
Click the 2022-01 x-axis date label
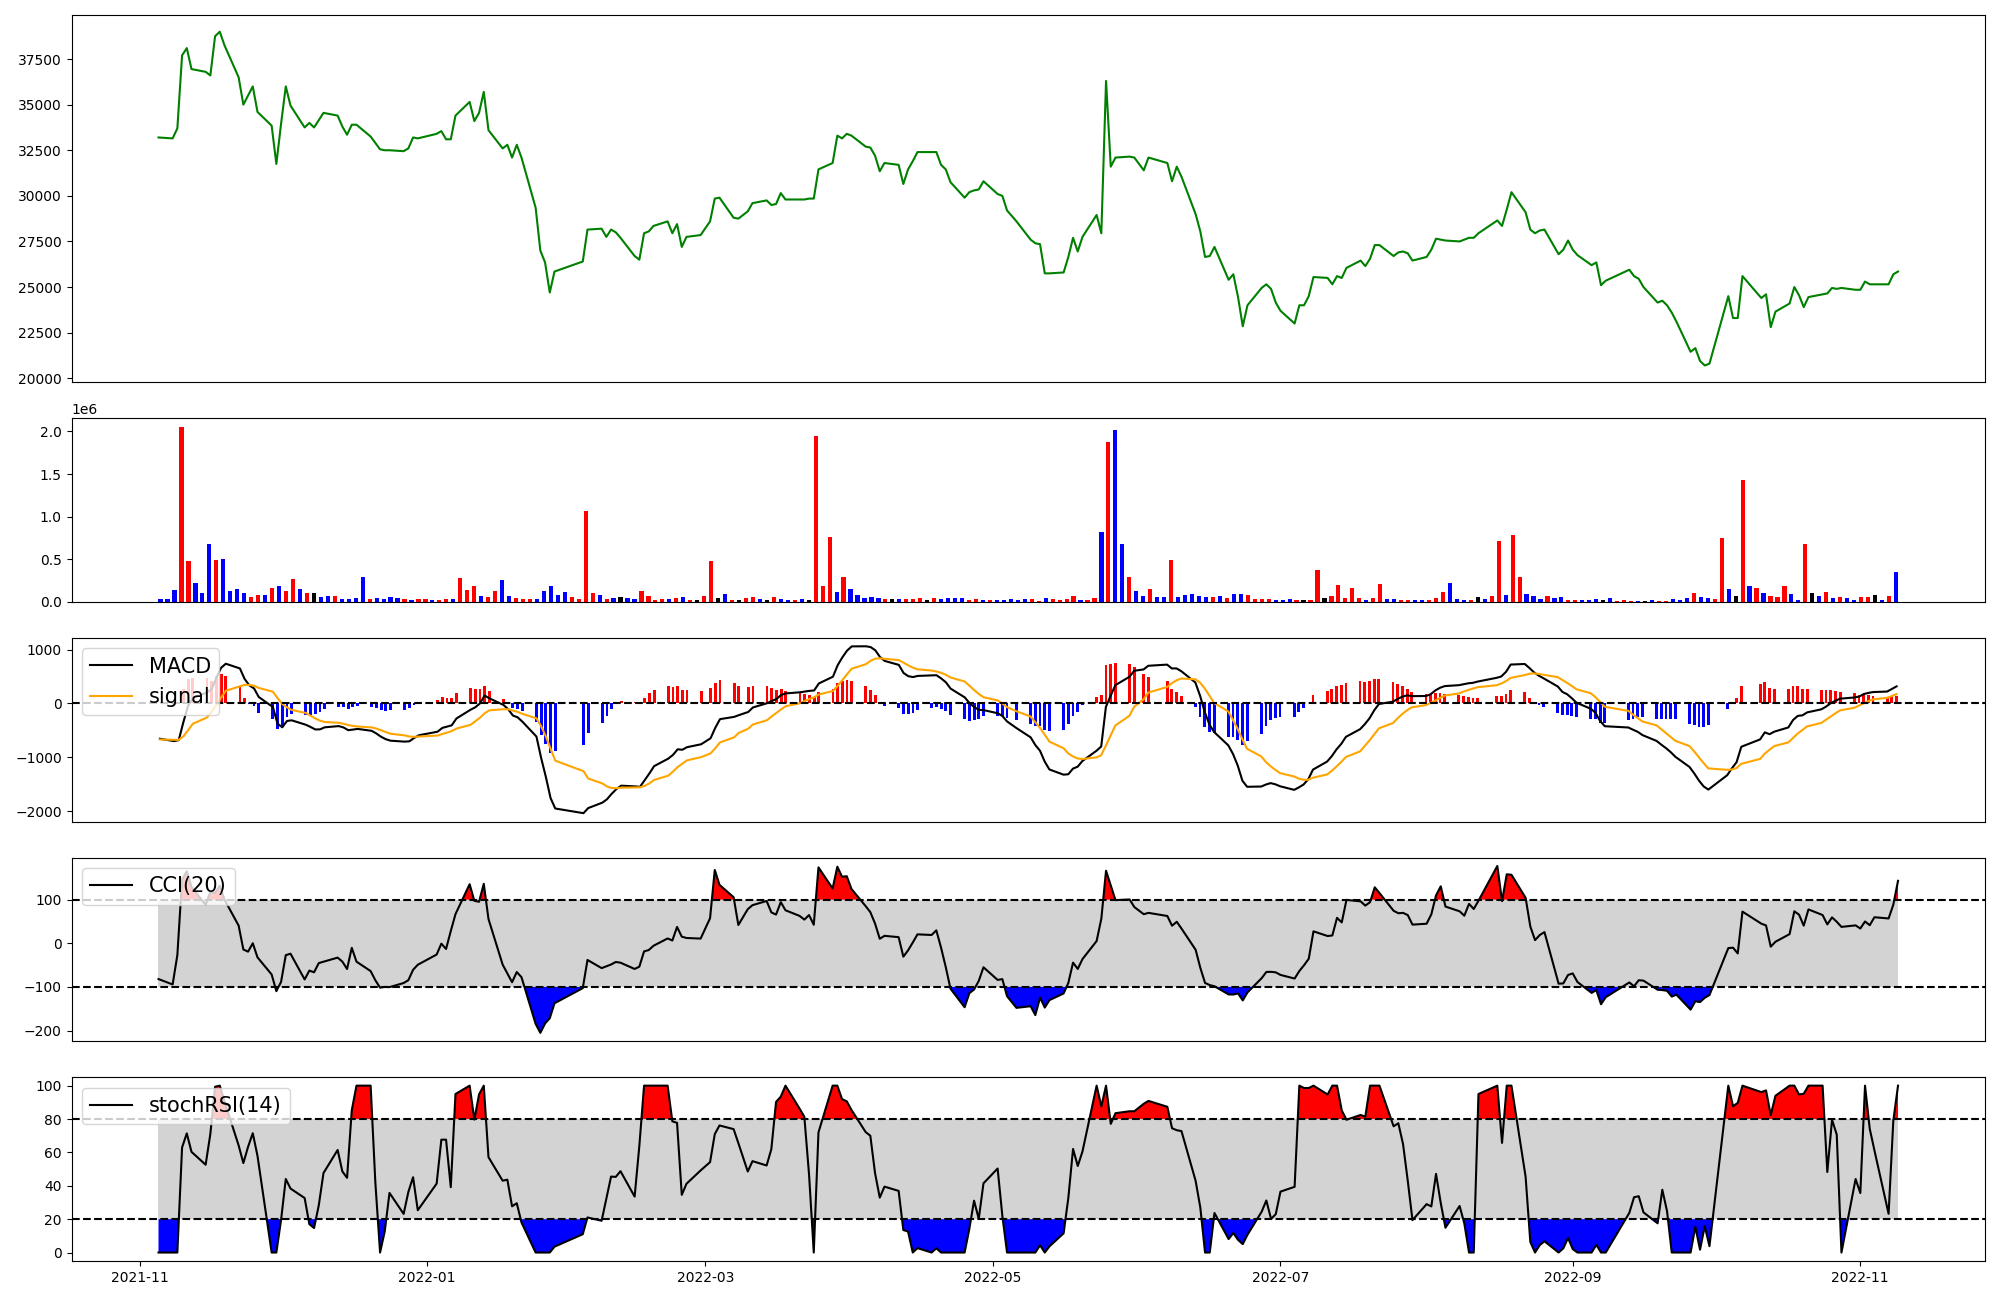tap(427, 1277)
